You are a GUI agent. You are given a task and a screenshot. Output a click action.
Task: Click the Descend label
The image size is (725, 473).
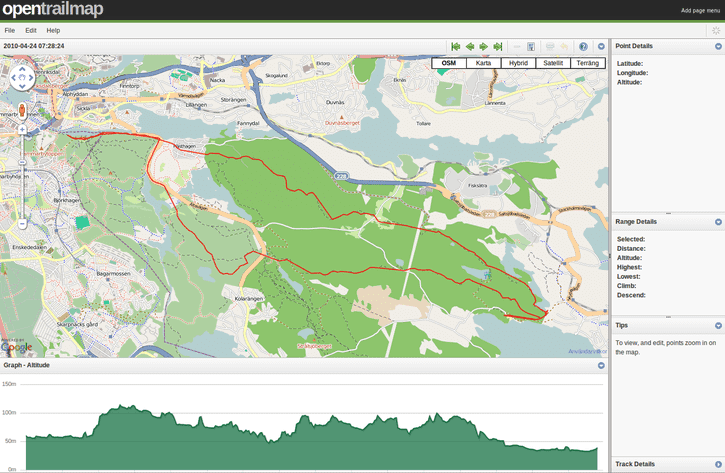[631, 295]
